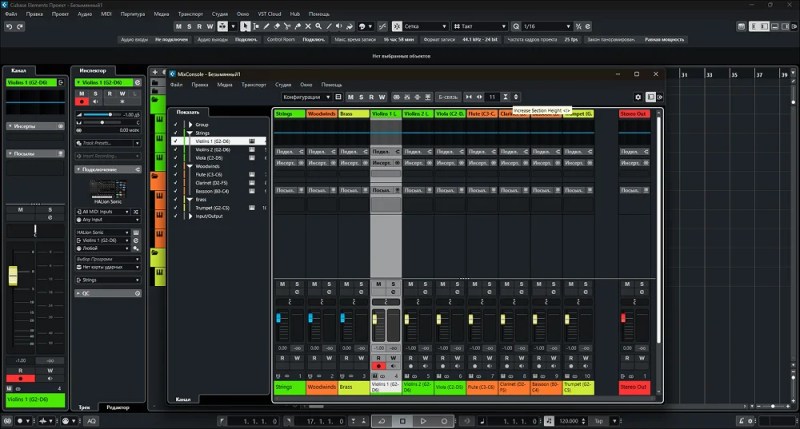Open the Проект menu in main window
Viewport: 800px width, 429px height.
click(60, 14)
